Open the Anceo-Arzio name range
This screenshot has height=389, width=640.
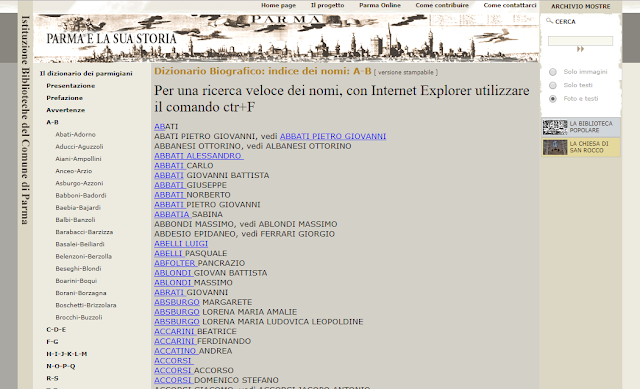(74, 171)
